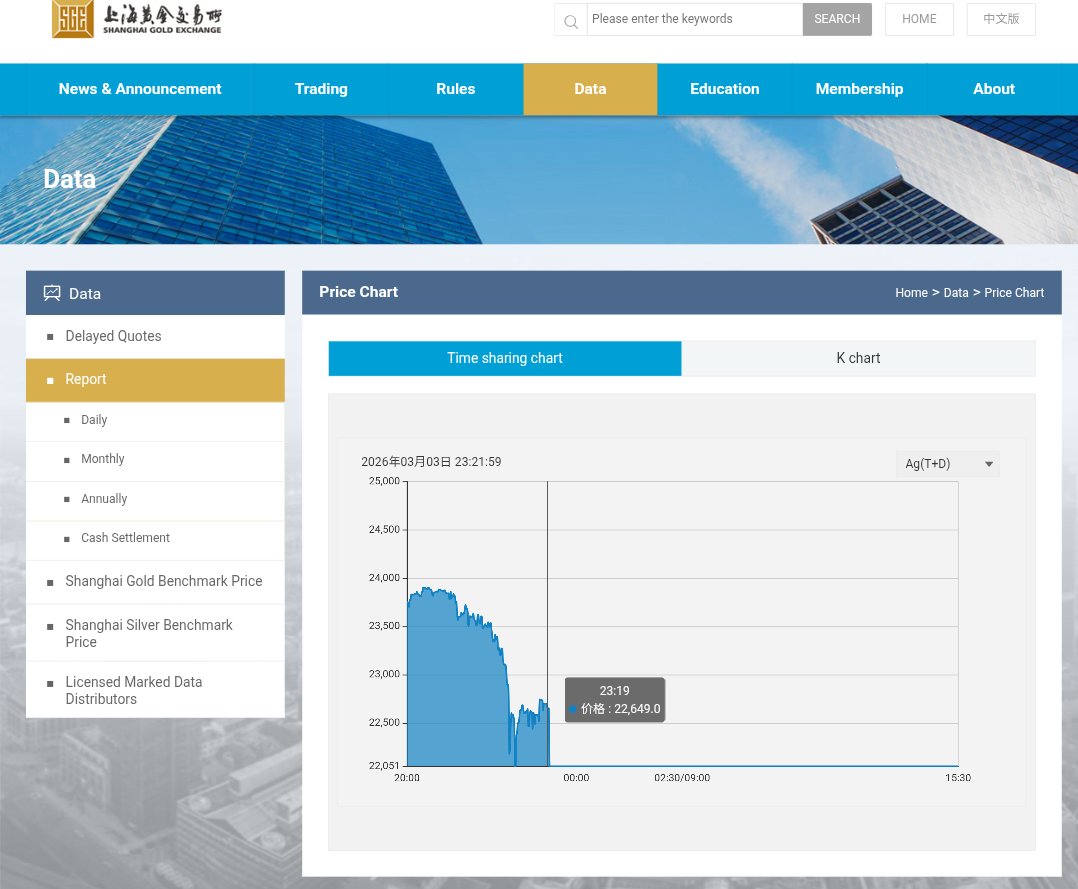Select the Education menu item

[724, 88]
